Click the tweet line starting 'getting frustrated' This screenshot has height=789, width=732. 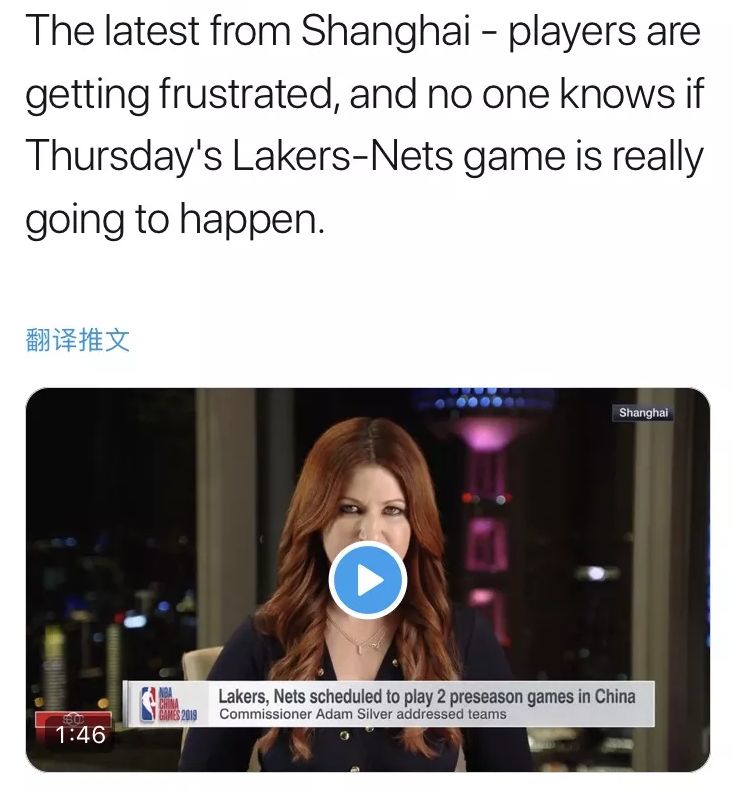point(364,94)
